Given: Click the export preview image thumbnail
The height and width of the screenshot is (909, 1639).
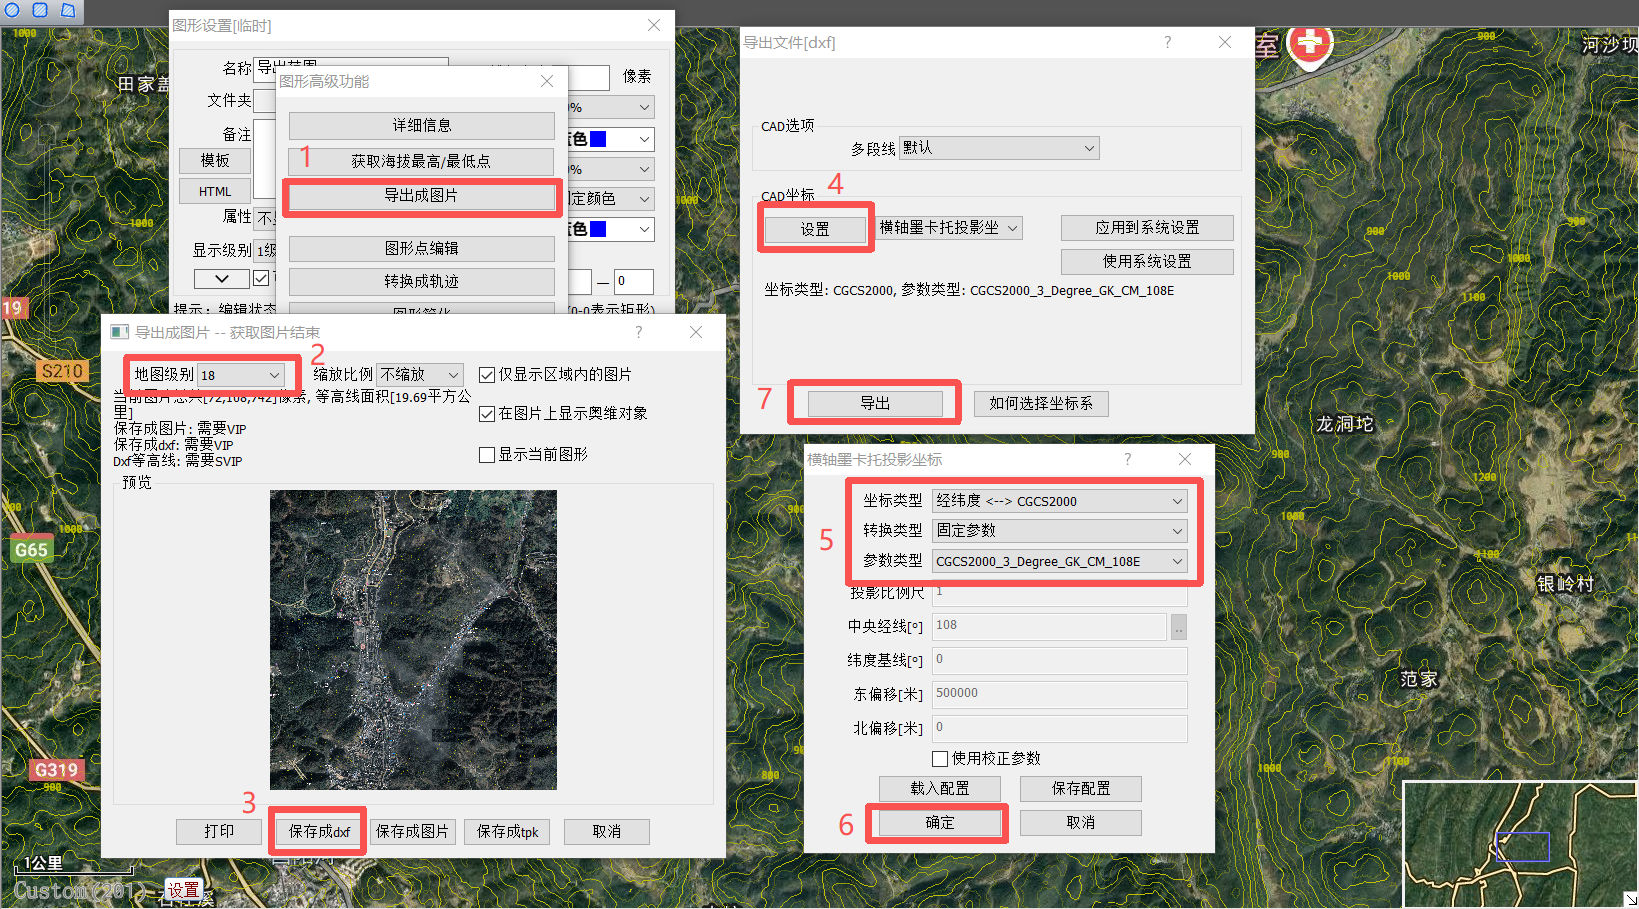Looking at the screenshot, I should [413, 640].
